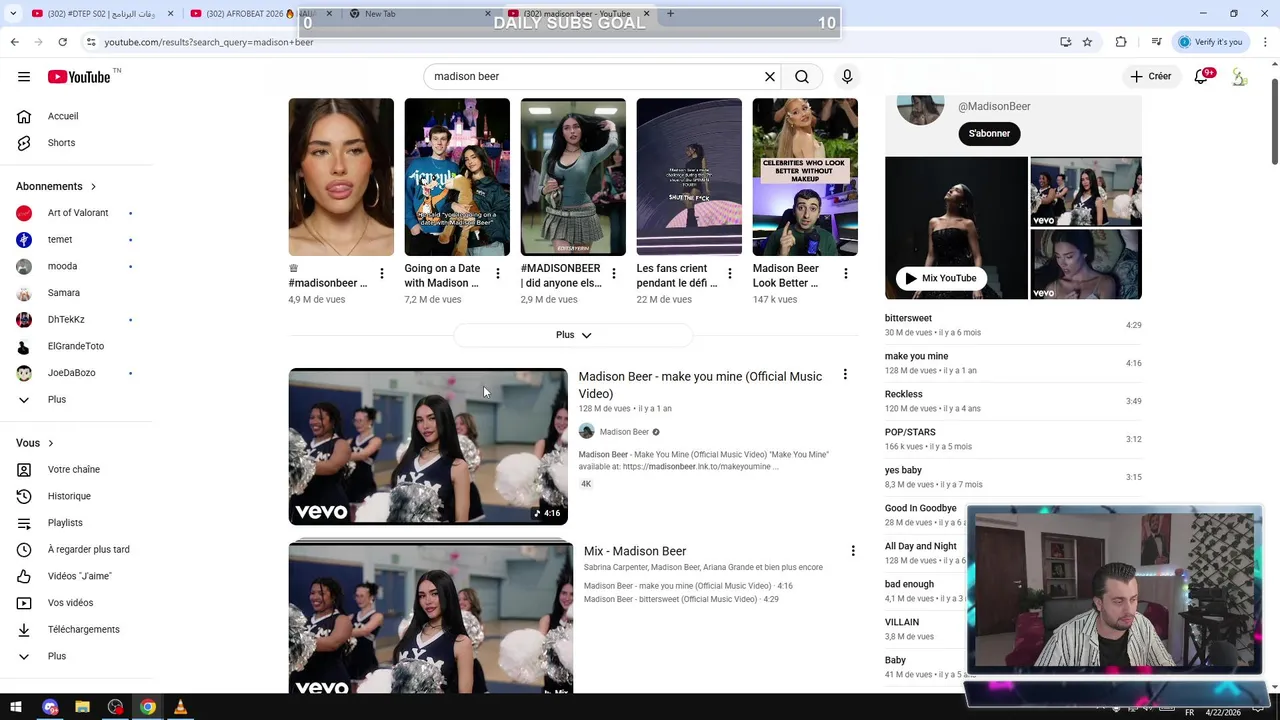Screen dimensions: 1280x720
Task: Open the notifications bell
Action: pyautogui.click(x=1202, y=77)
